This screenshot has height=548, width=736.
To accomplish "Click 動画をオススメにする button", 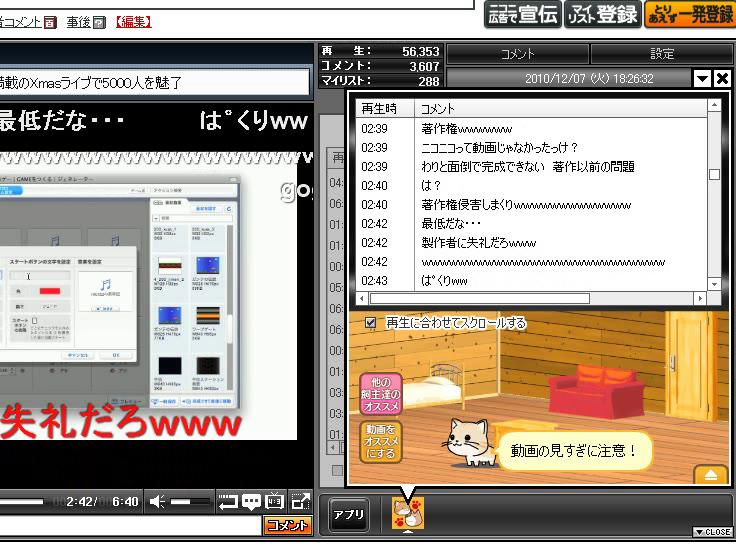I will point(381,441).
